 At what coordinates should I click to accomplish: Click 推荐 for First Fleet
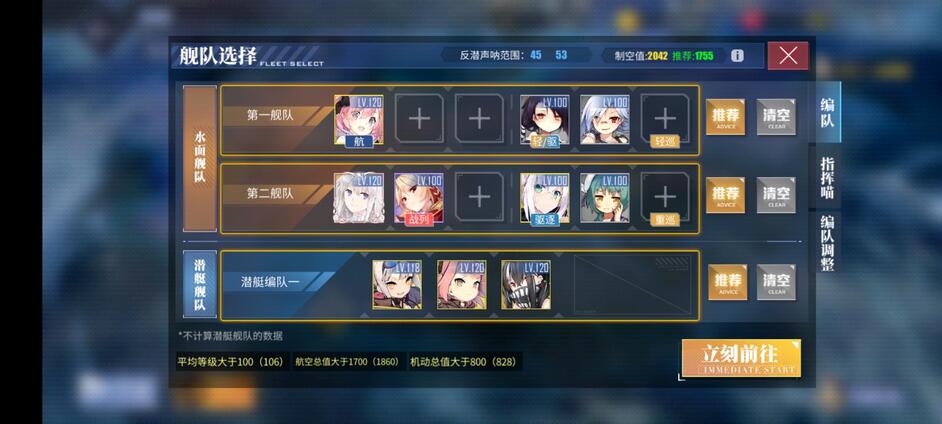pyautogui.click(x=725, y=117)
